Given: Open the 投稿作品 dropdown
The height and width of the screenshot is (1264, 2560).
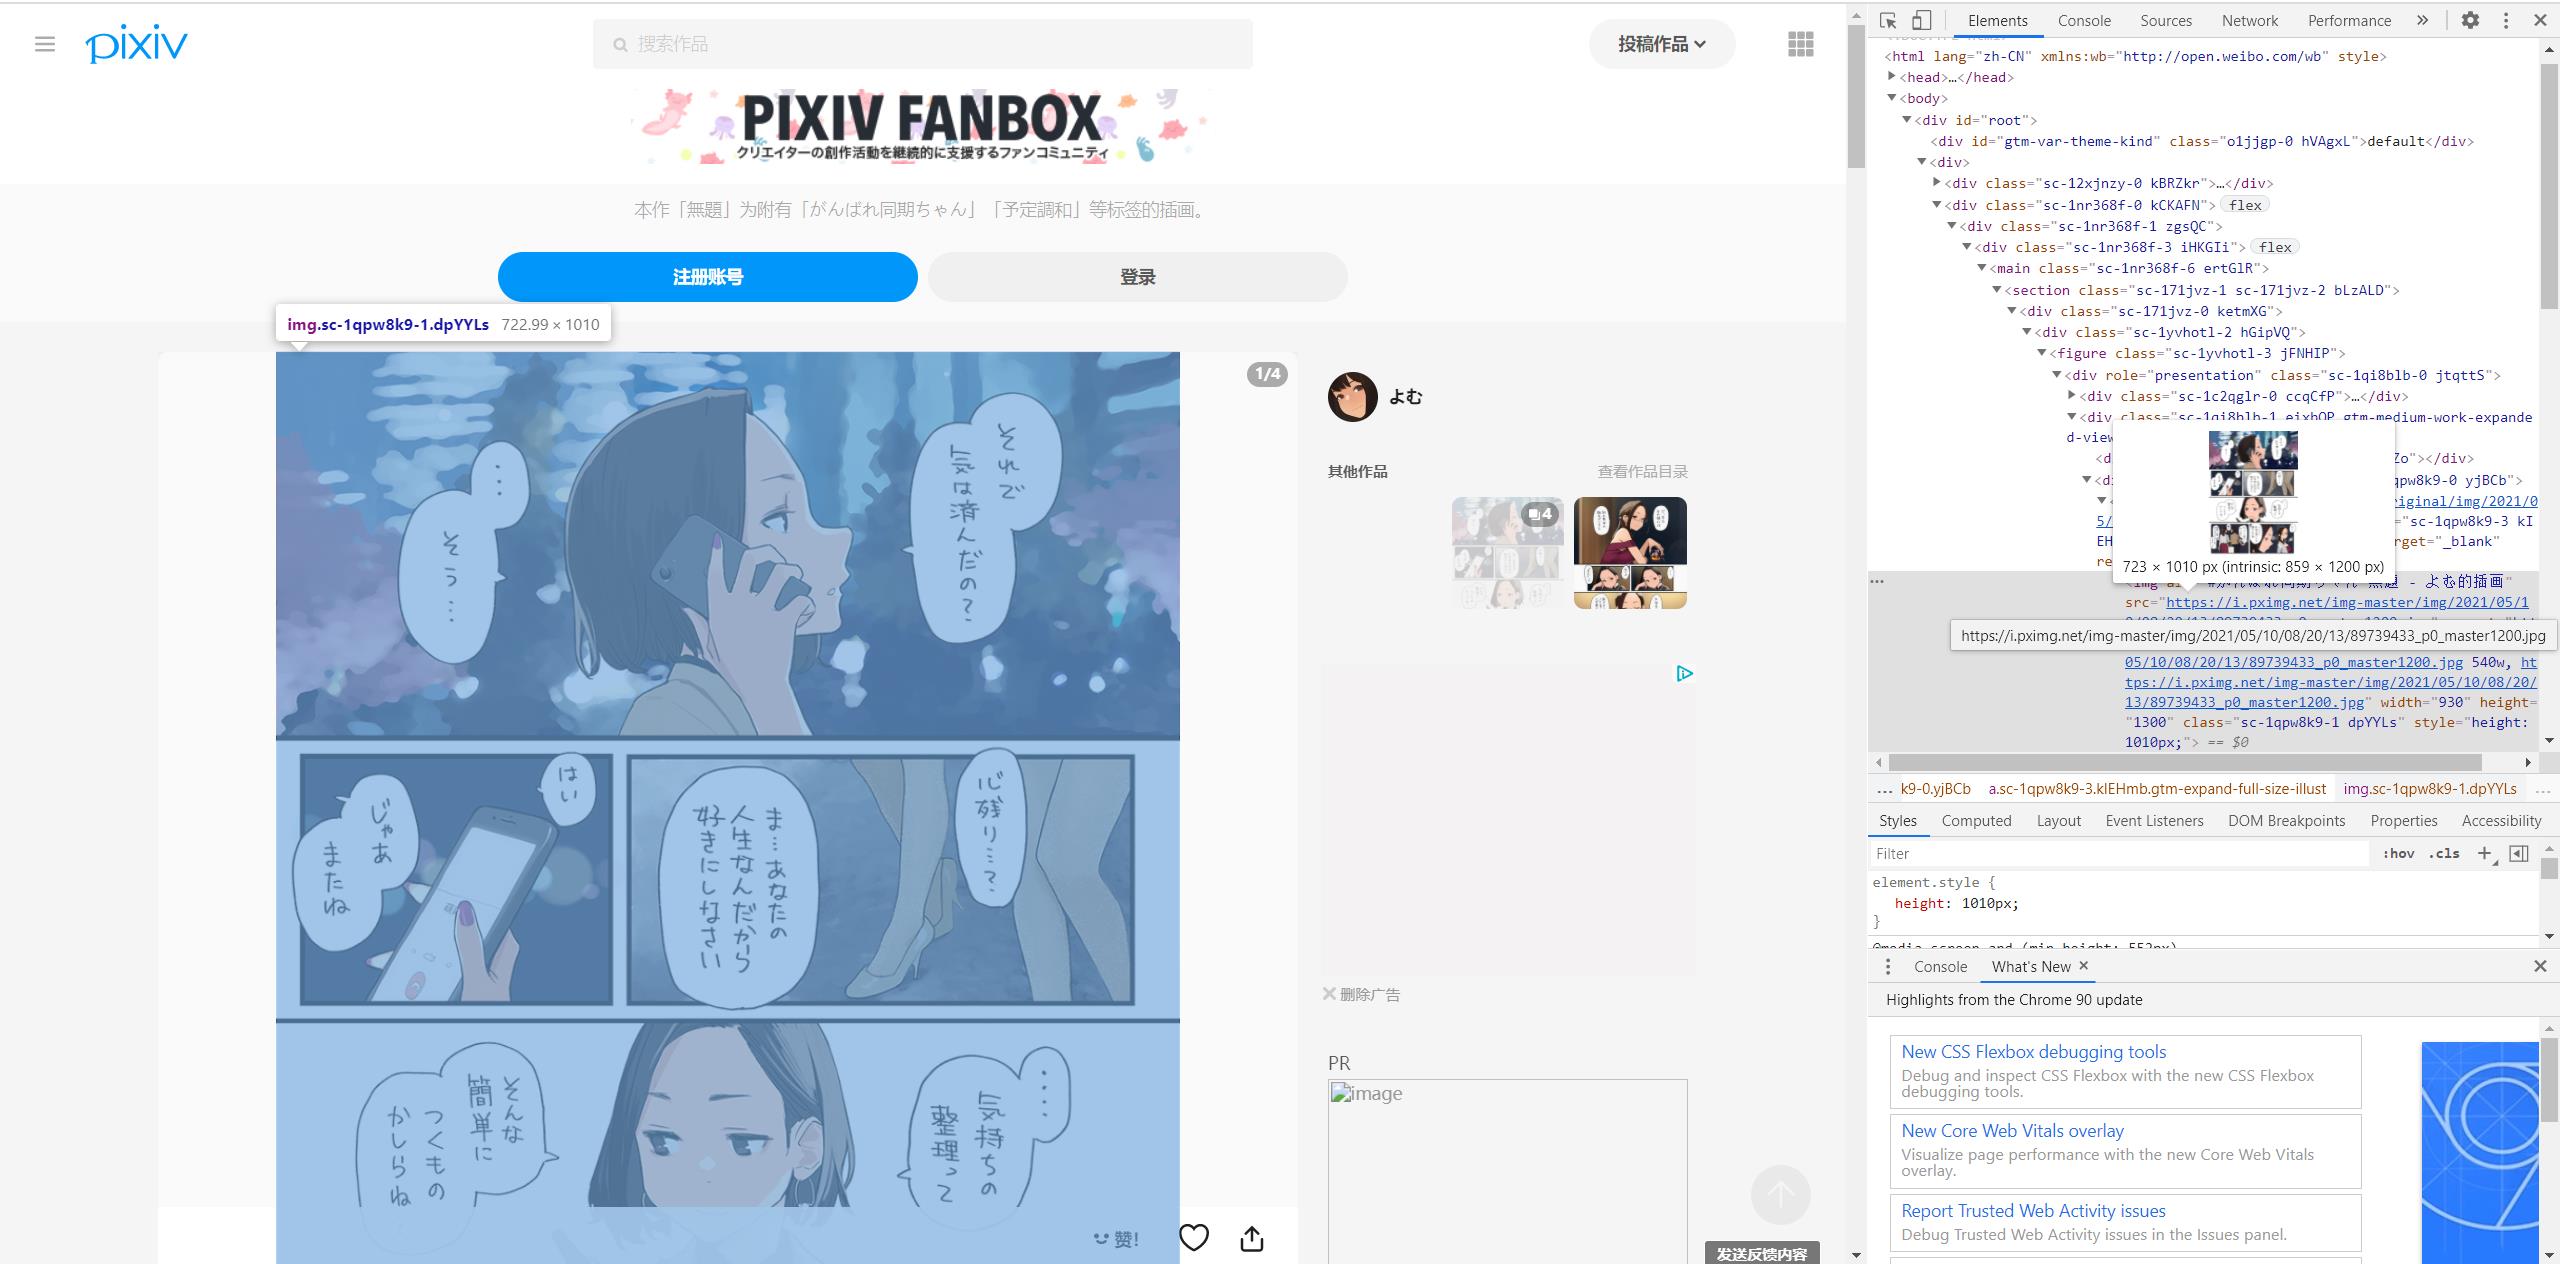Looking at the screenshot, I should (1662, 44).
